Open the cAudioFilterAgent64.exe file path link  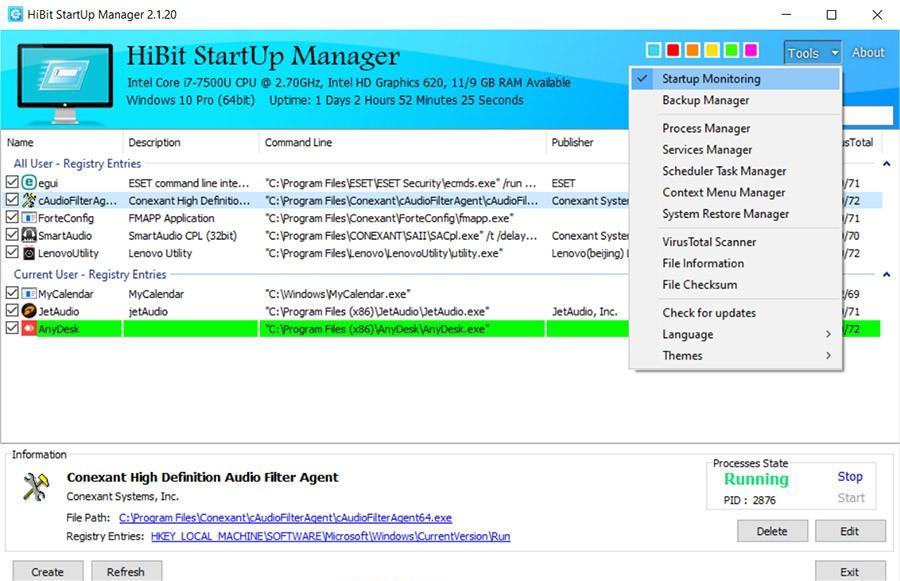click(285, 518)
